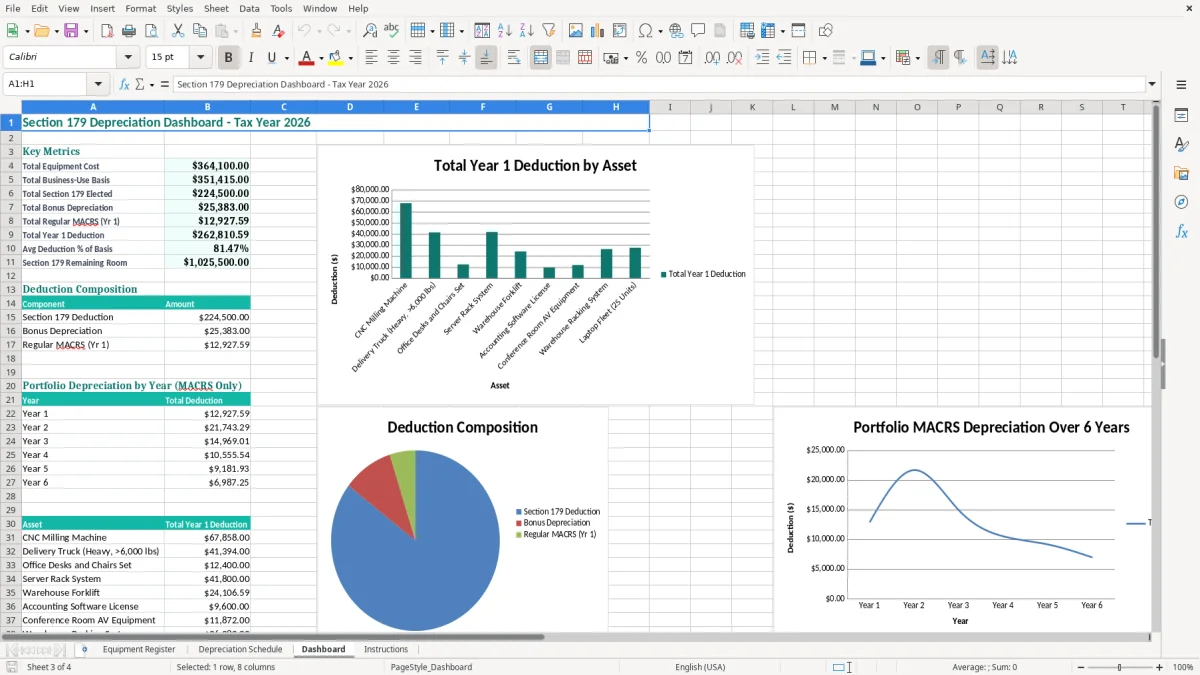Image resolution: width=1200 pixels, height=675 pixels.
Task: Click the Cut scissors icon
Action: [x=177, y=31]
